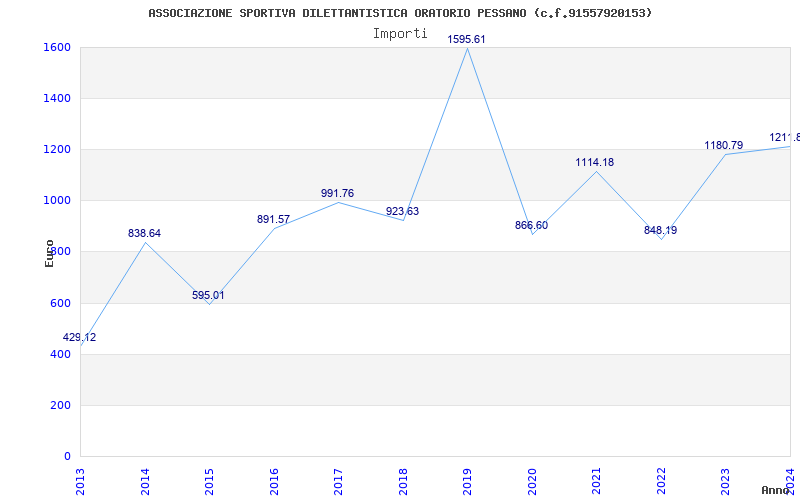Select the 2018 x-axis year label
This screenshot has width=800, height=500.
coord(403,481)
